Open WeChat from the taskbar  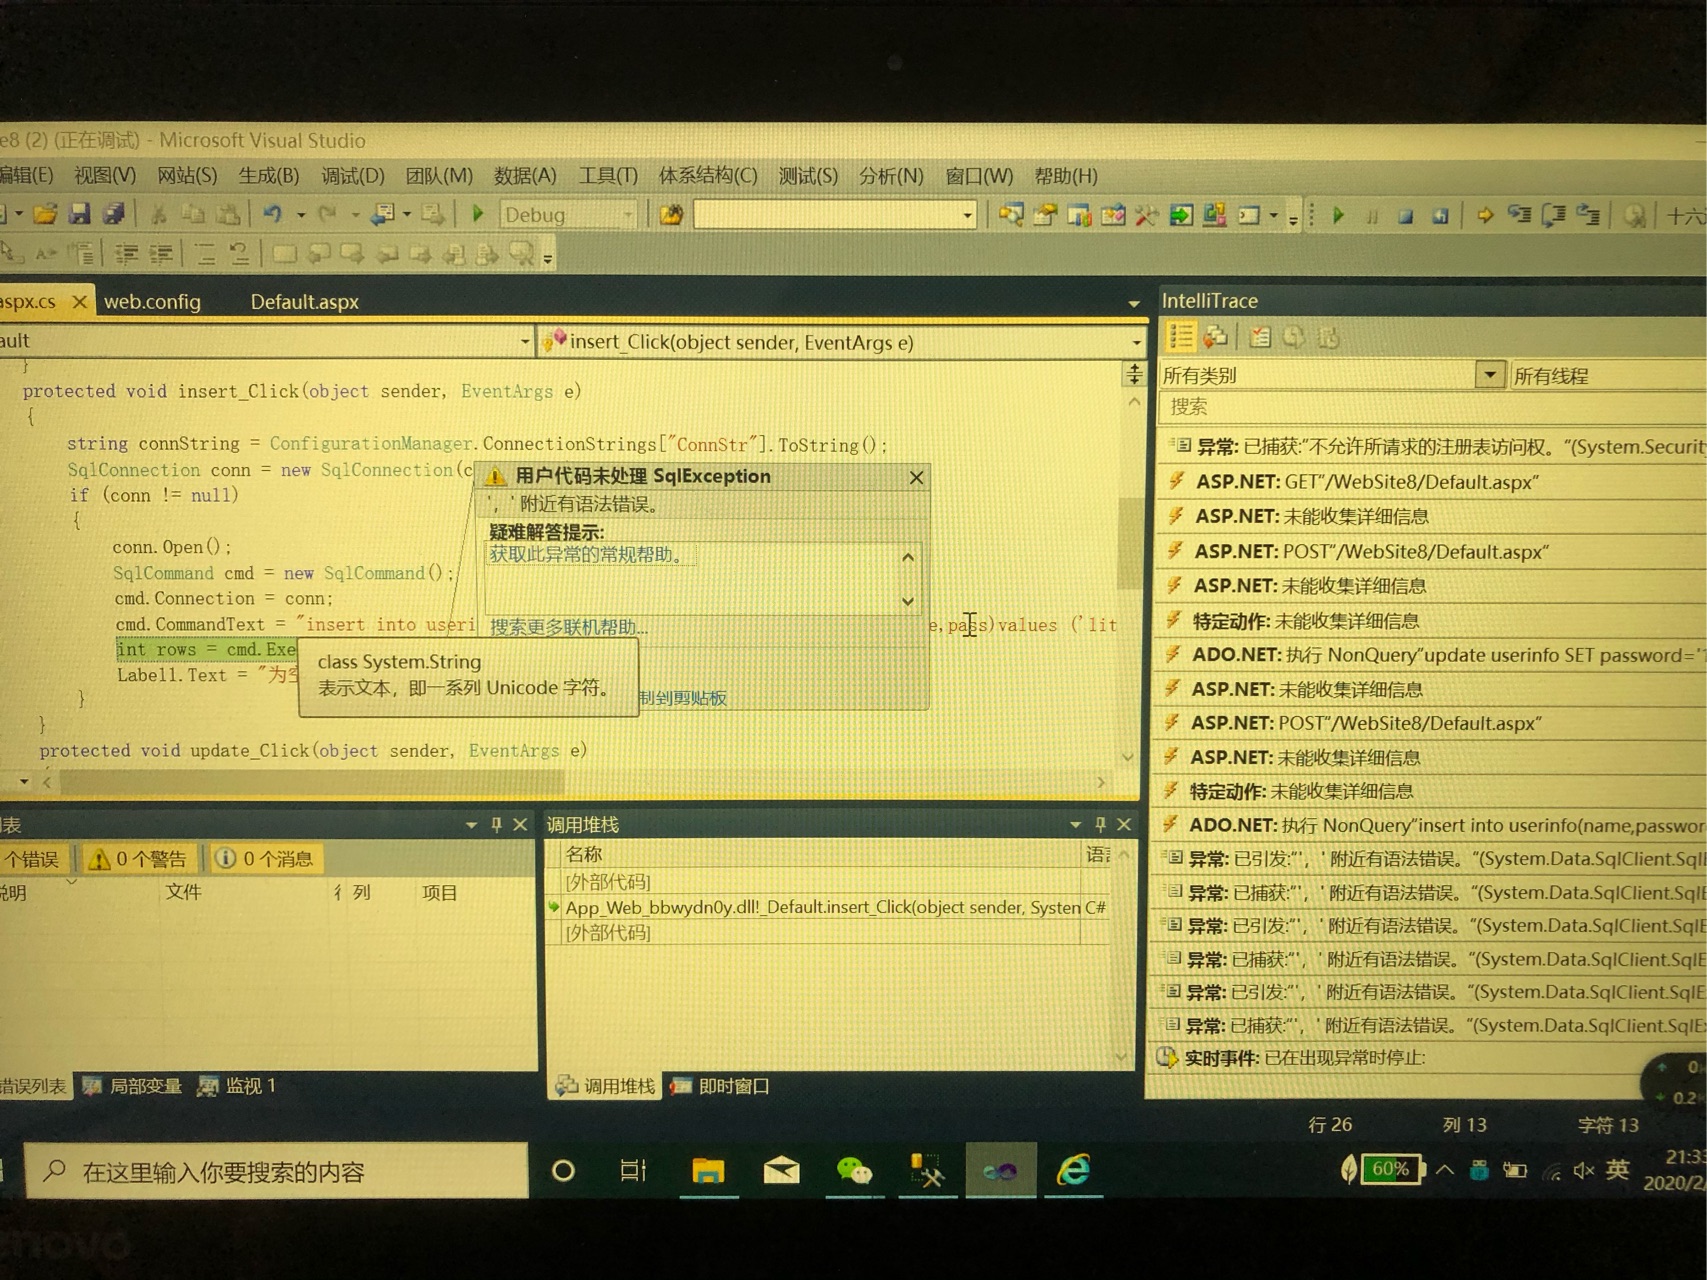pos(853,1170)
